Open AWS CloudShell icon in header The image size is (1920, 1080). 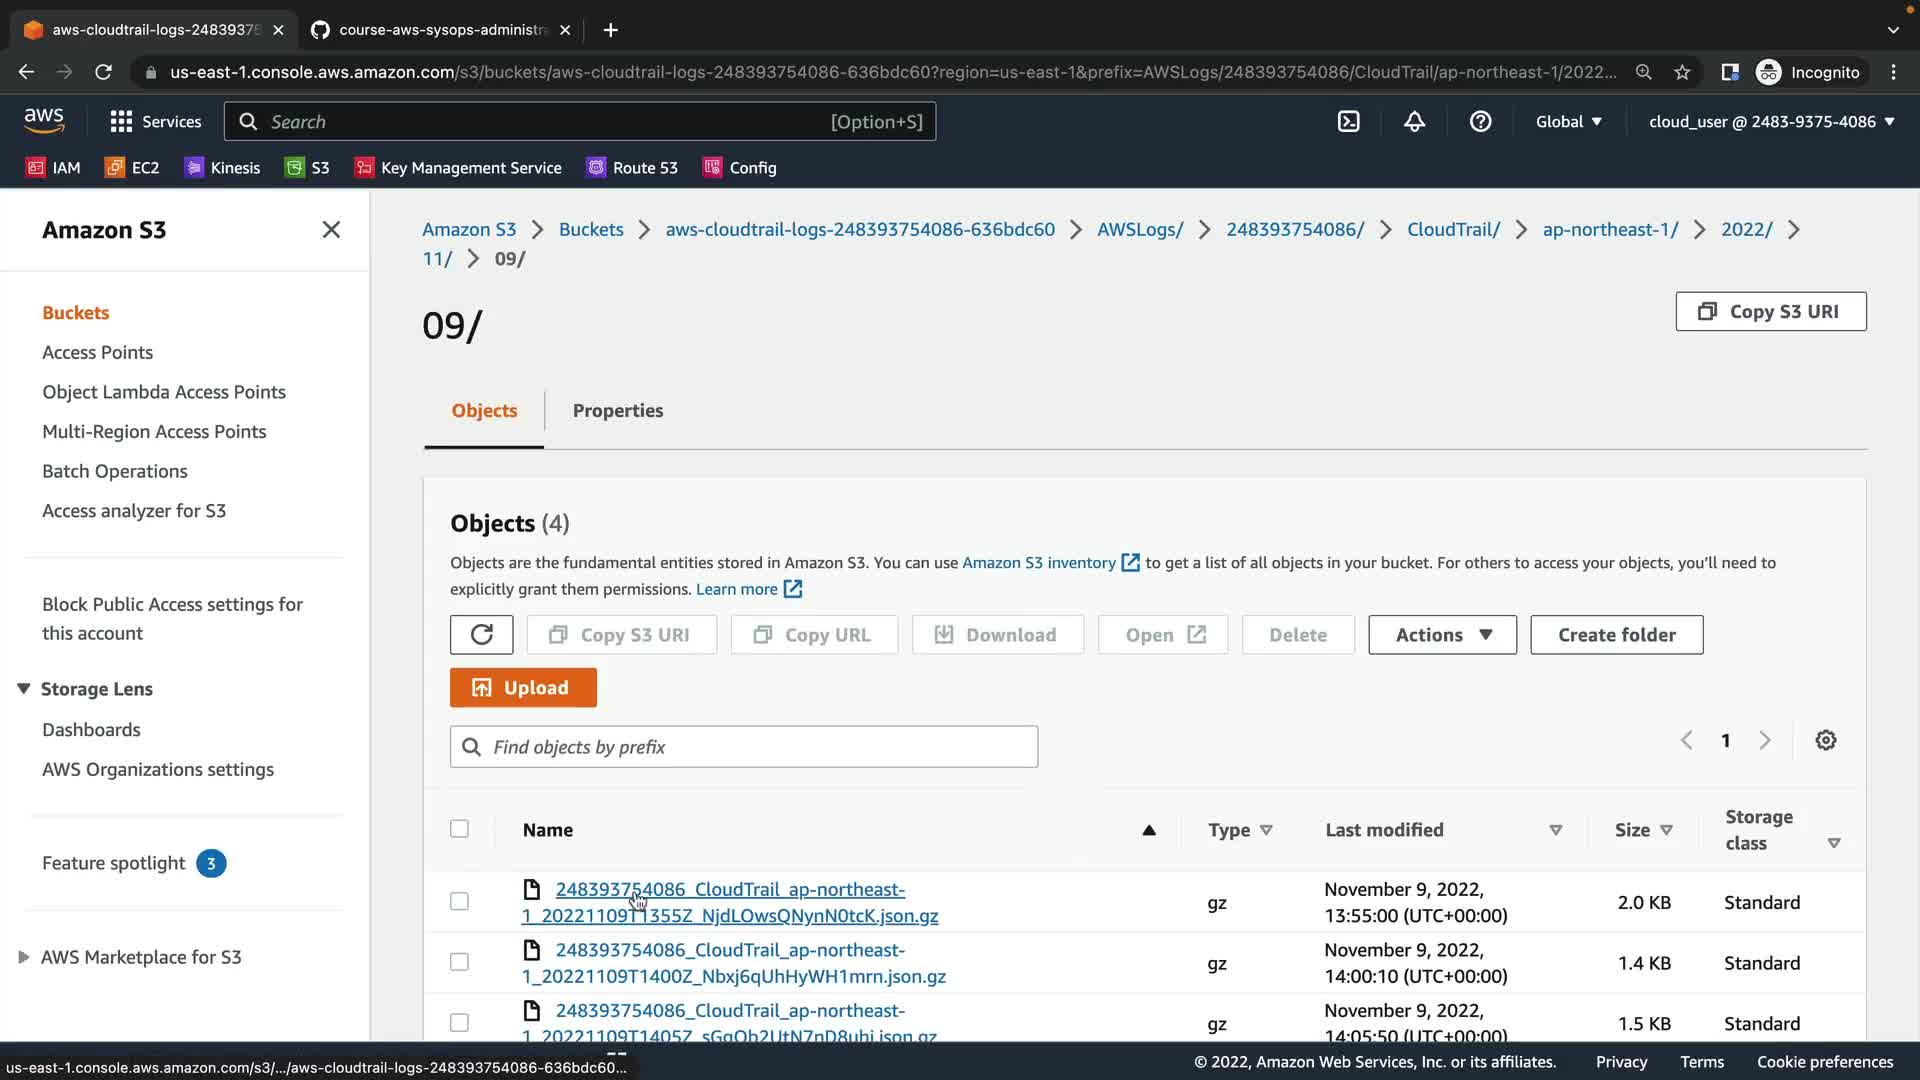tap(1348, 122)
